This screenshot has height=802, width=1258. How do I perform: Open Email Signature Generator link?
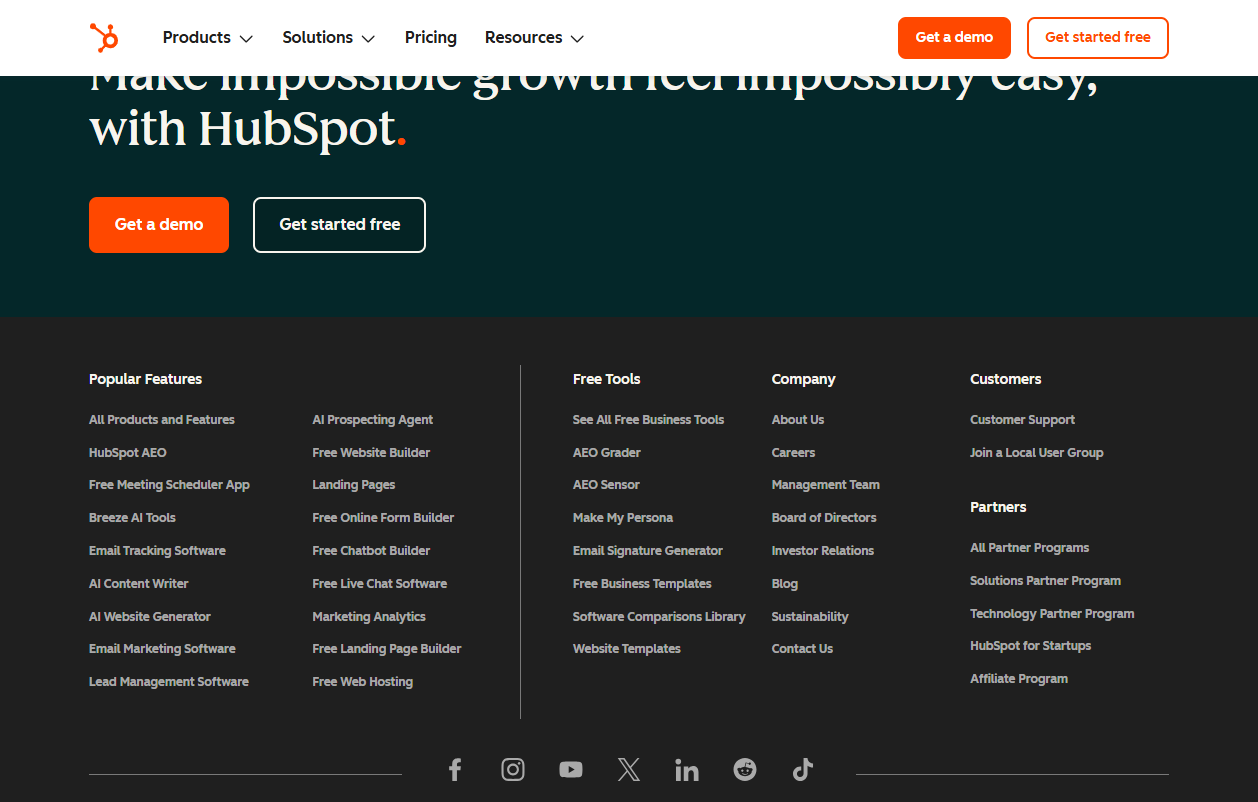click(648, 551)
